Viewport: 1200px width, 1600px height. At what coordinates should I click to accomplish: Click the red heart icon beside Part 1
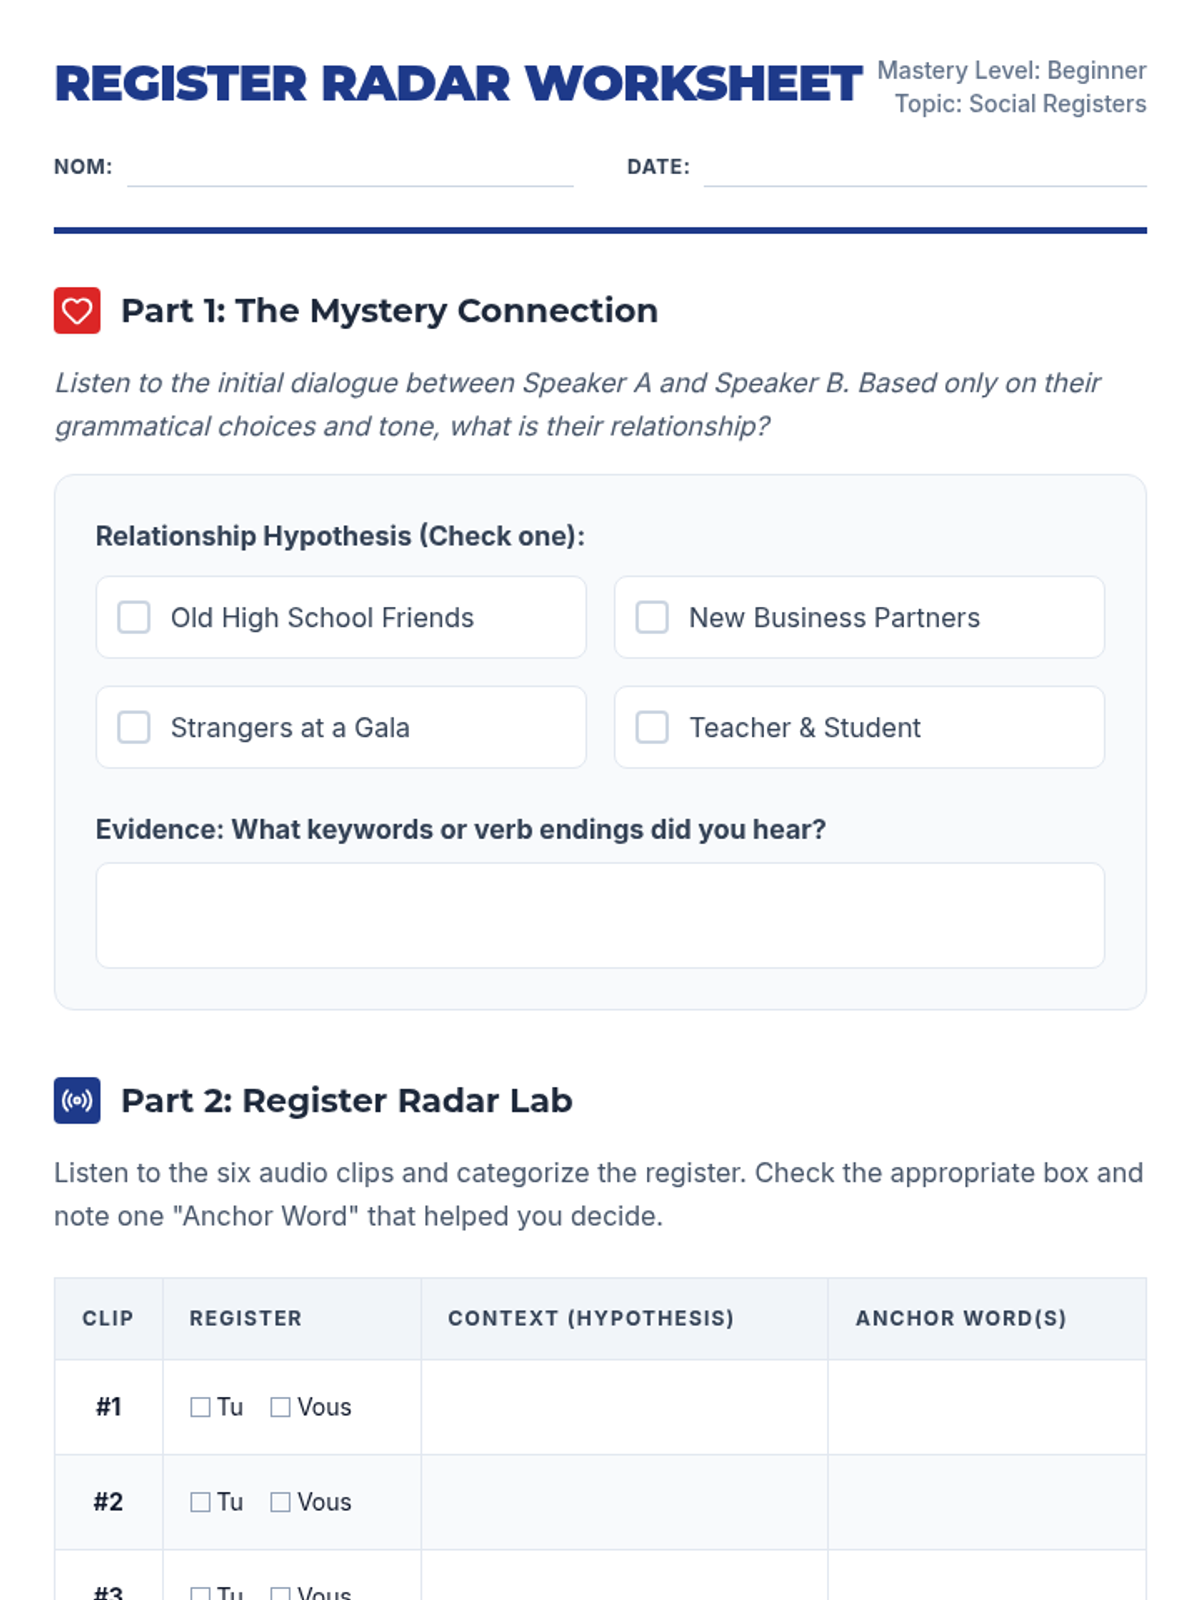pyautogui.click(x=77, y=310)
